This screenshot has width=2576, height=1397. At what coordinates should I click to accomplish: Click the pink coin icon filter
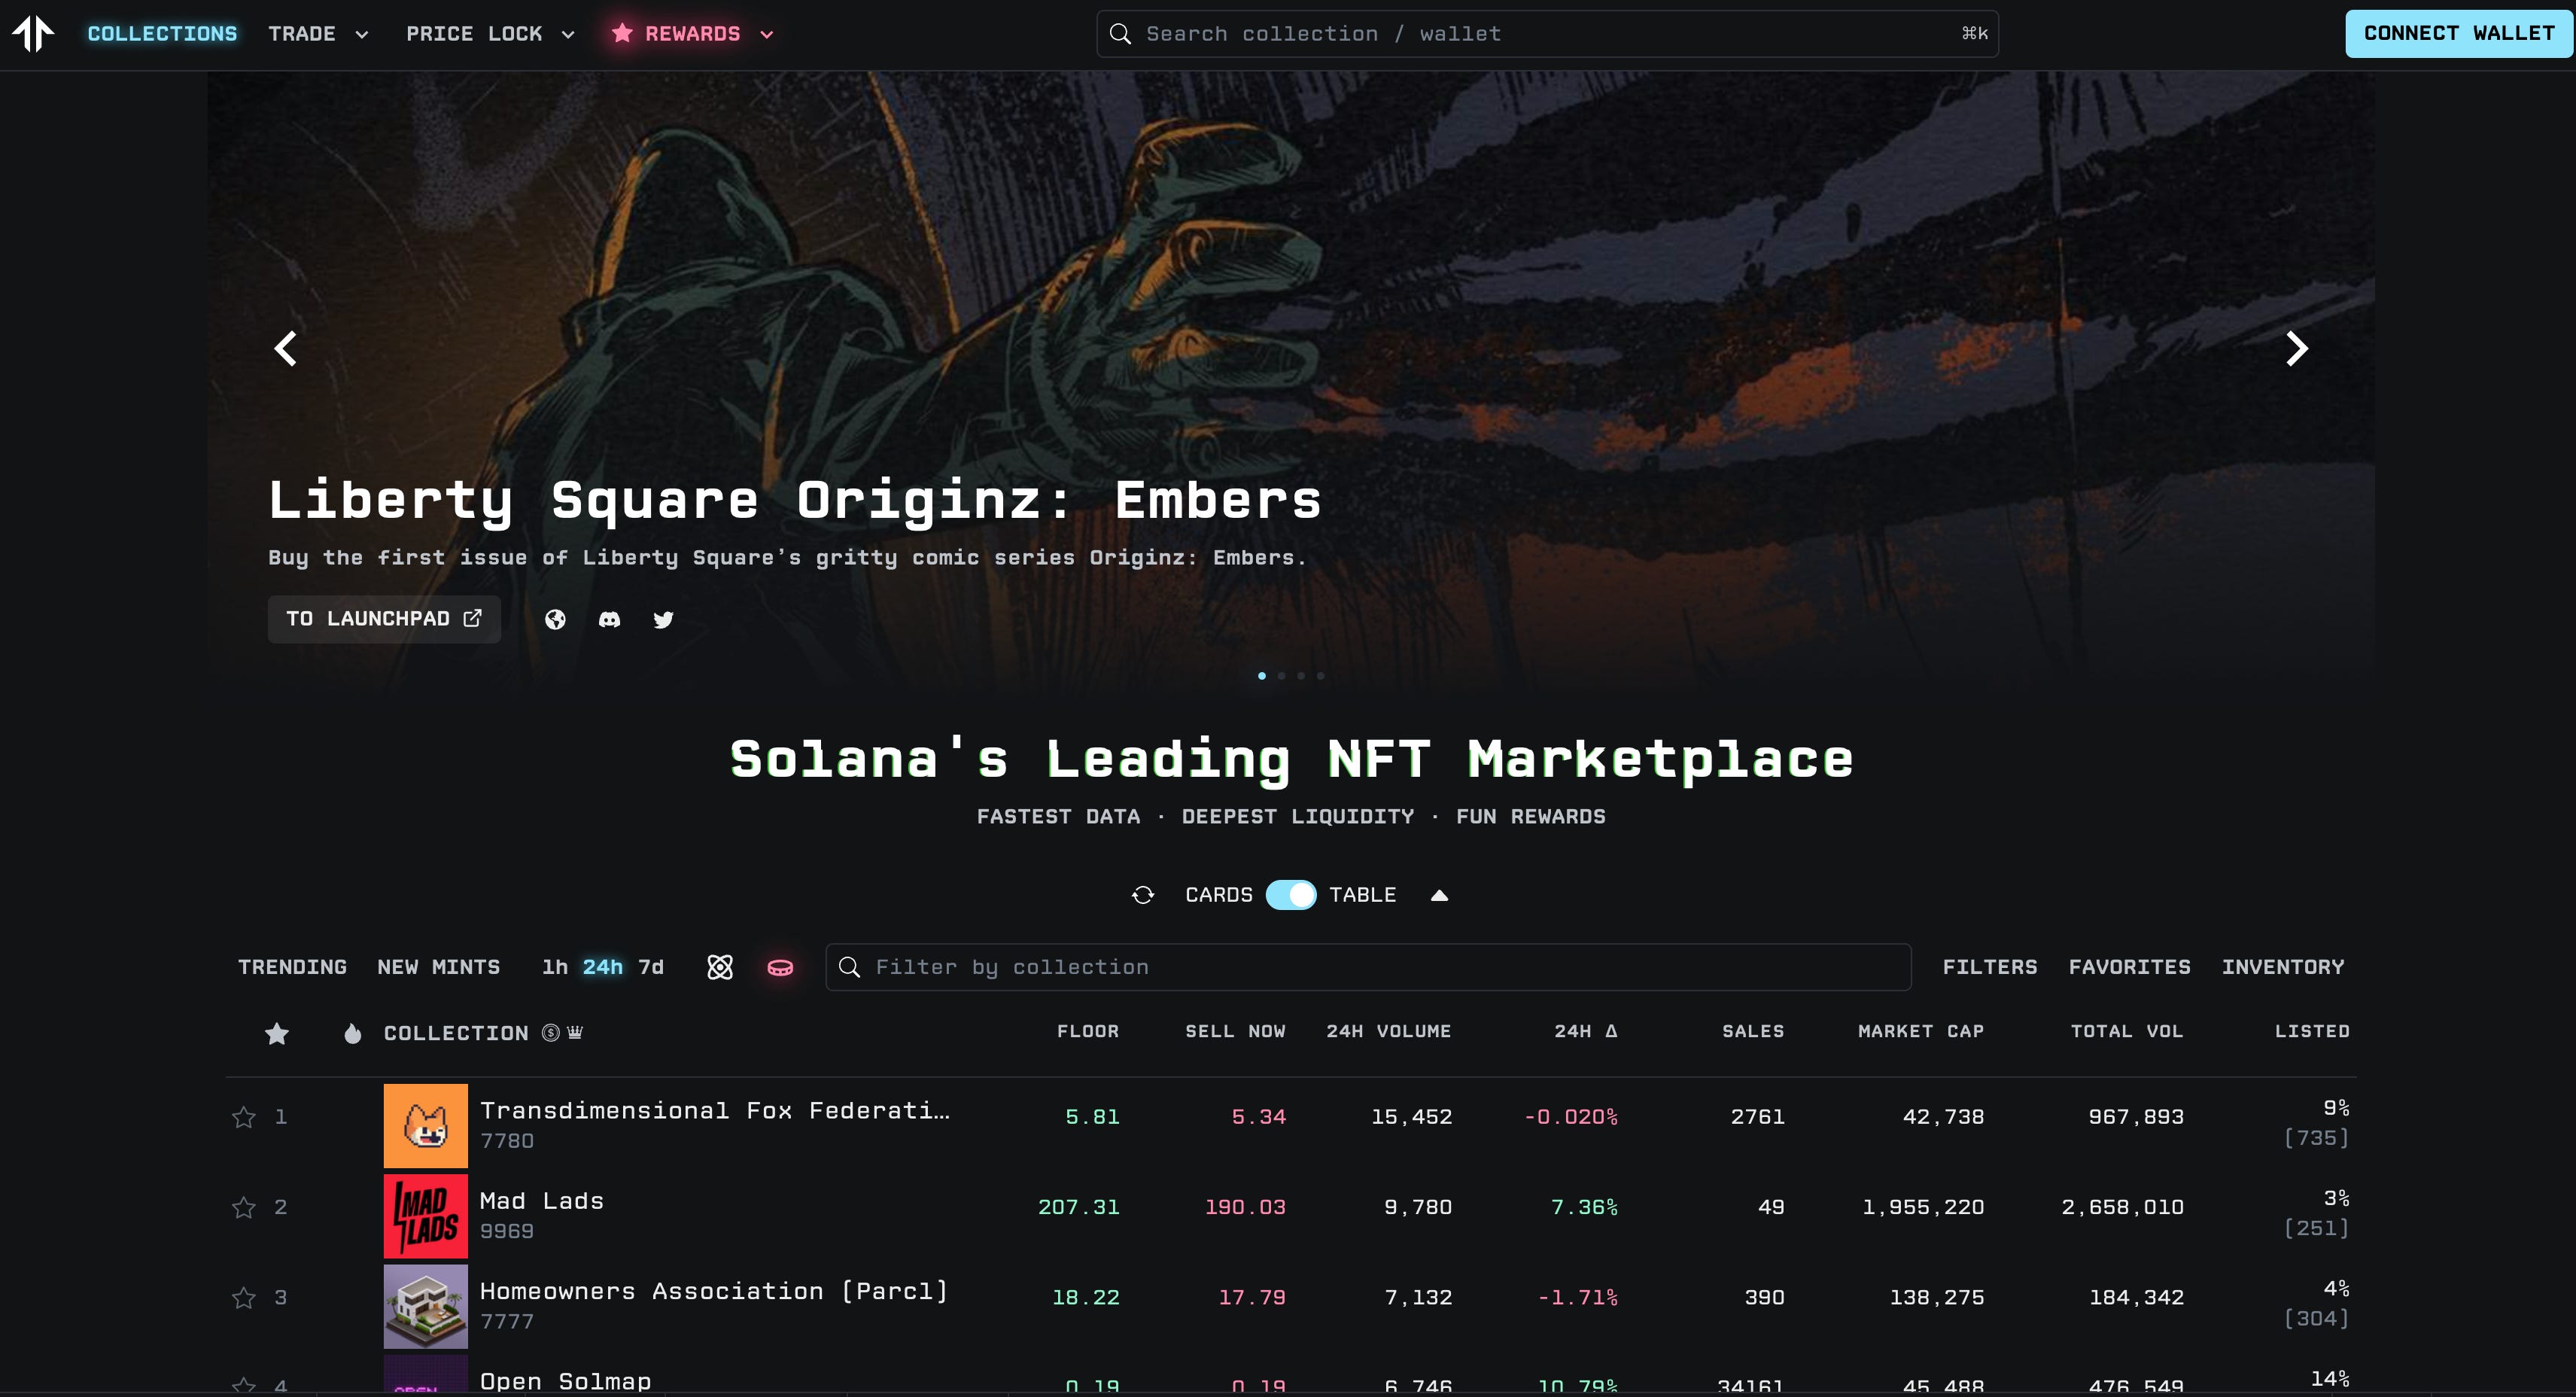pyautogui.click(x=780, y=967)
